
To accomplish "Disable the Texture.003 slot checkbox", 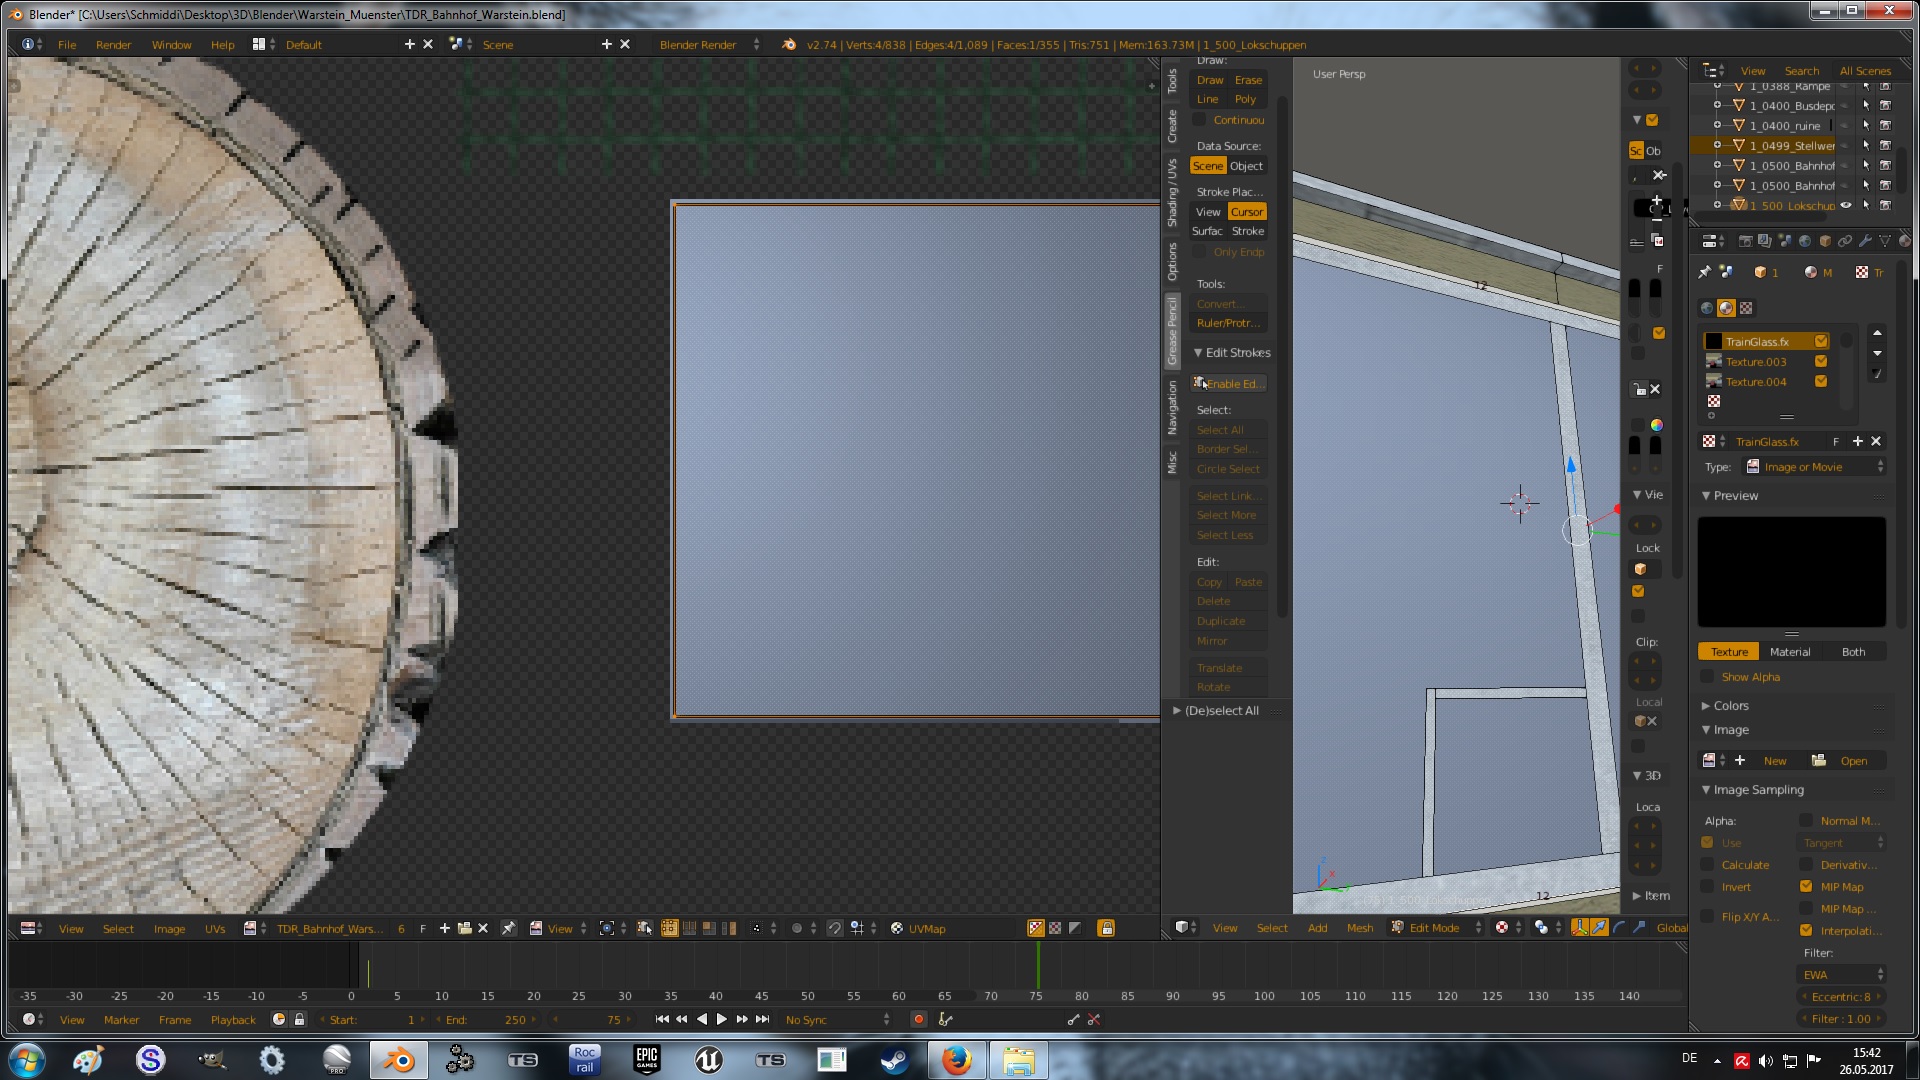I will coord(1821,361).
